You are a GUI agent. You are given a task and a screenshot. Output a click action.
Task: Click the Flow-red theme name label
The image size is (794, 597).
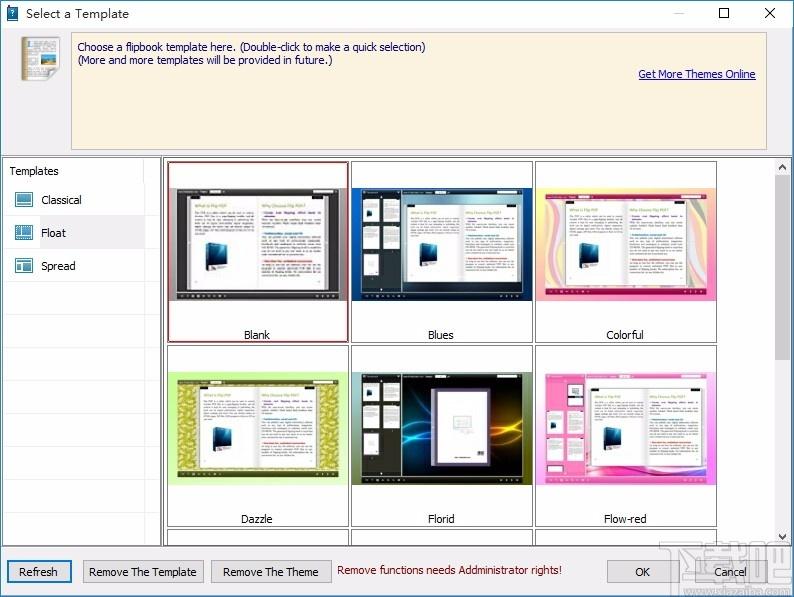point(625,519)
